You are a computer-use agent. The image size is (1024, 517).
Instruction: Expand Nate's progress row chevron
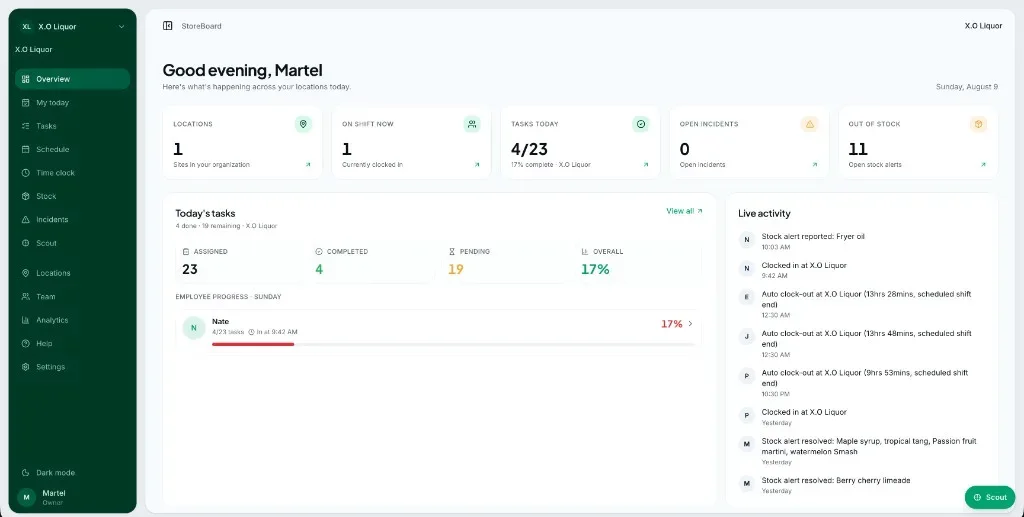[x=691, y=324]
